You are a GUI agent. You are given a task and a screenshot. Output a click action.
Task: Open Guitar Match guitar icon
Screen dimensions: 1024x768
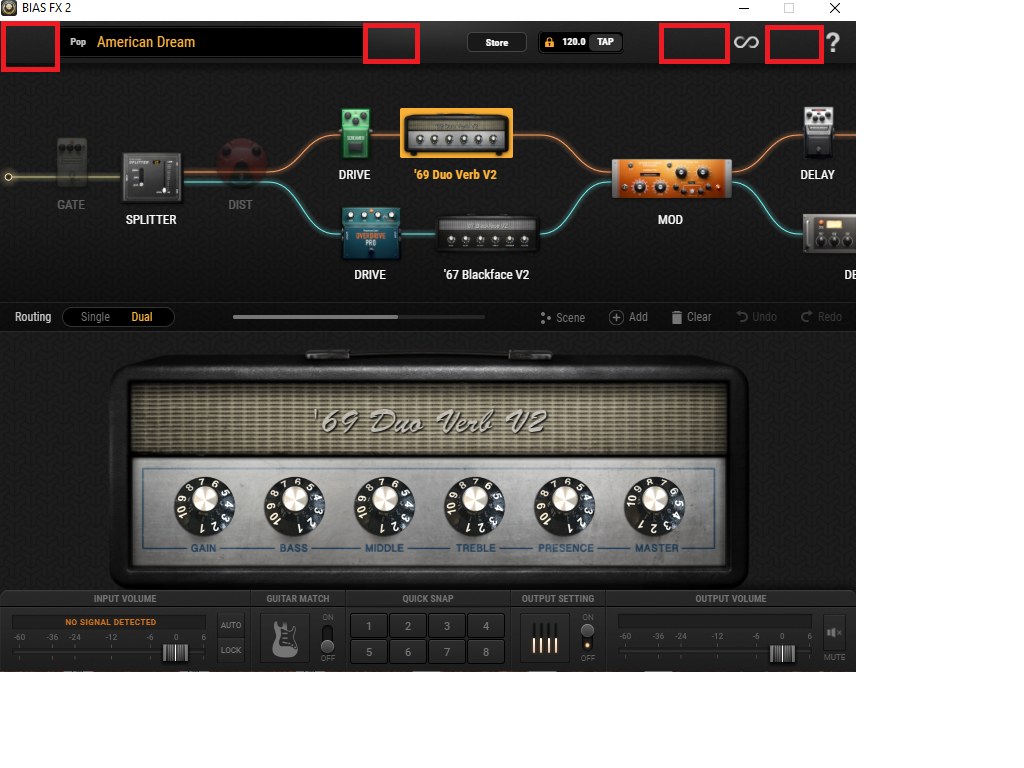click(x=285, y=638)
